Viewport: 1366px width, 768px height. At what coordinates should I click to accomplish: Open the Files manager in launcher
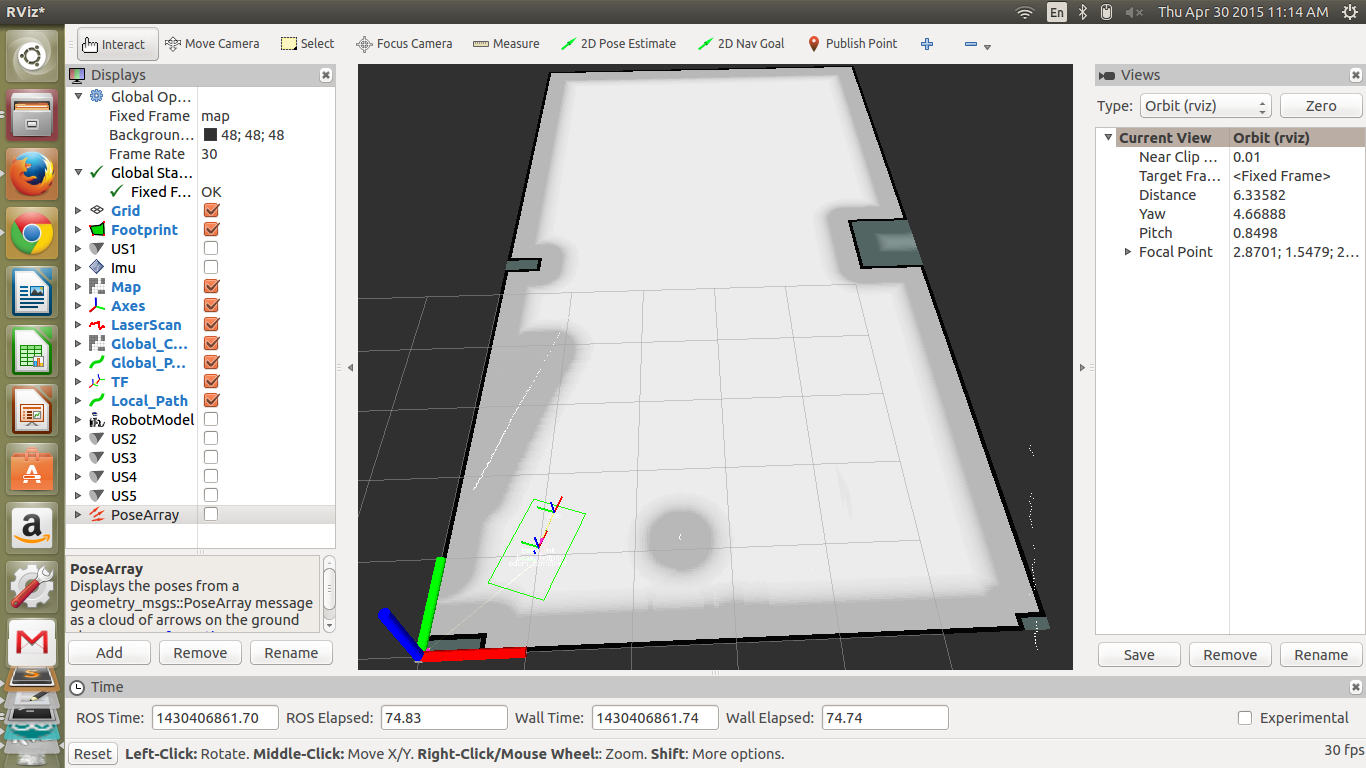32,115
